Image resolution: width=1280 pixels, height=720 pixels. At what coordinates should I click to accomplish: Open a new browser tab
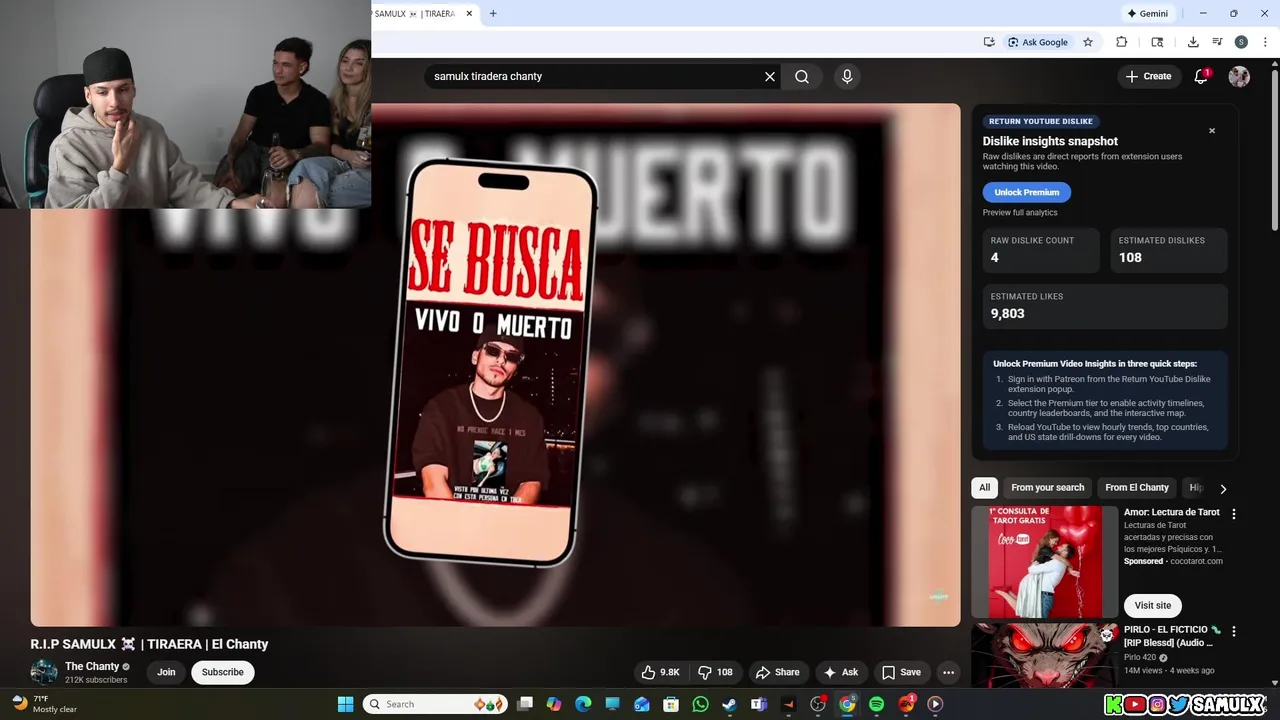click(493, 14)
